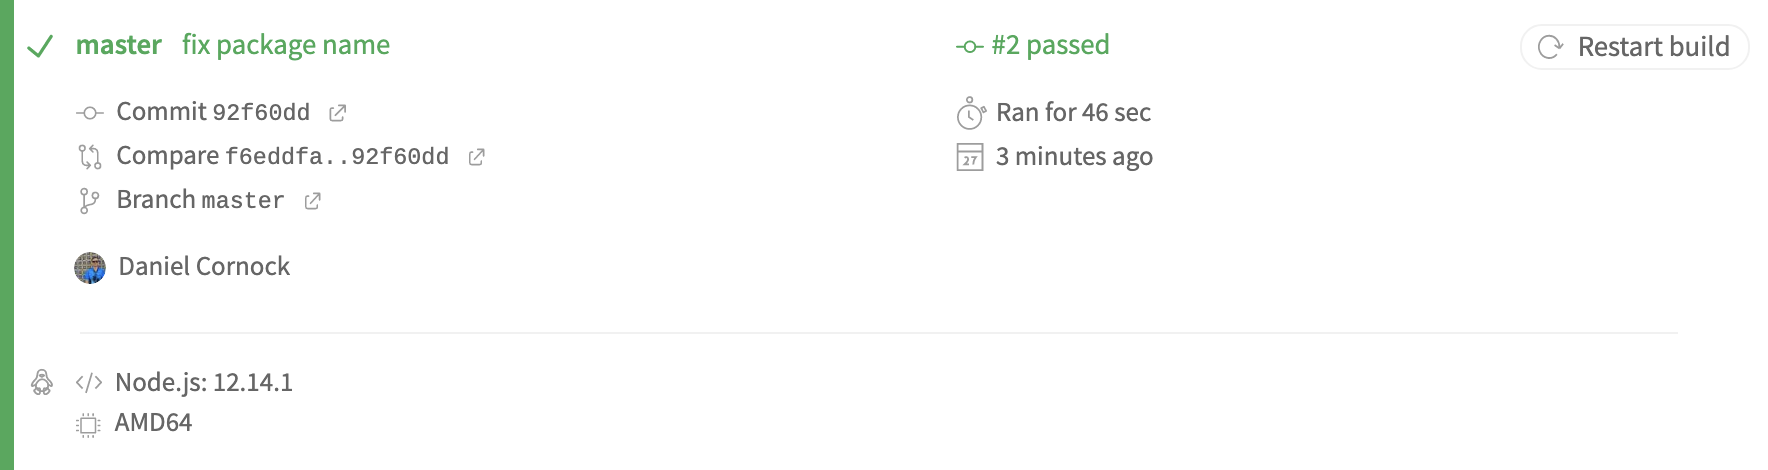Open the 'fix package name' commit message

point(286,46)
